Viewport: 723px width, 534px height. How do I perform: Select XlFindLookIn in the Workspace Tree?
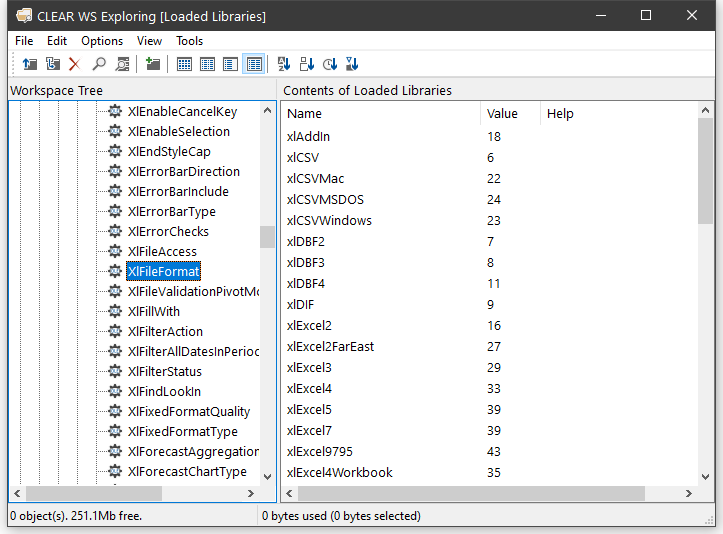(164, 392)
